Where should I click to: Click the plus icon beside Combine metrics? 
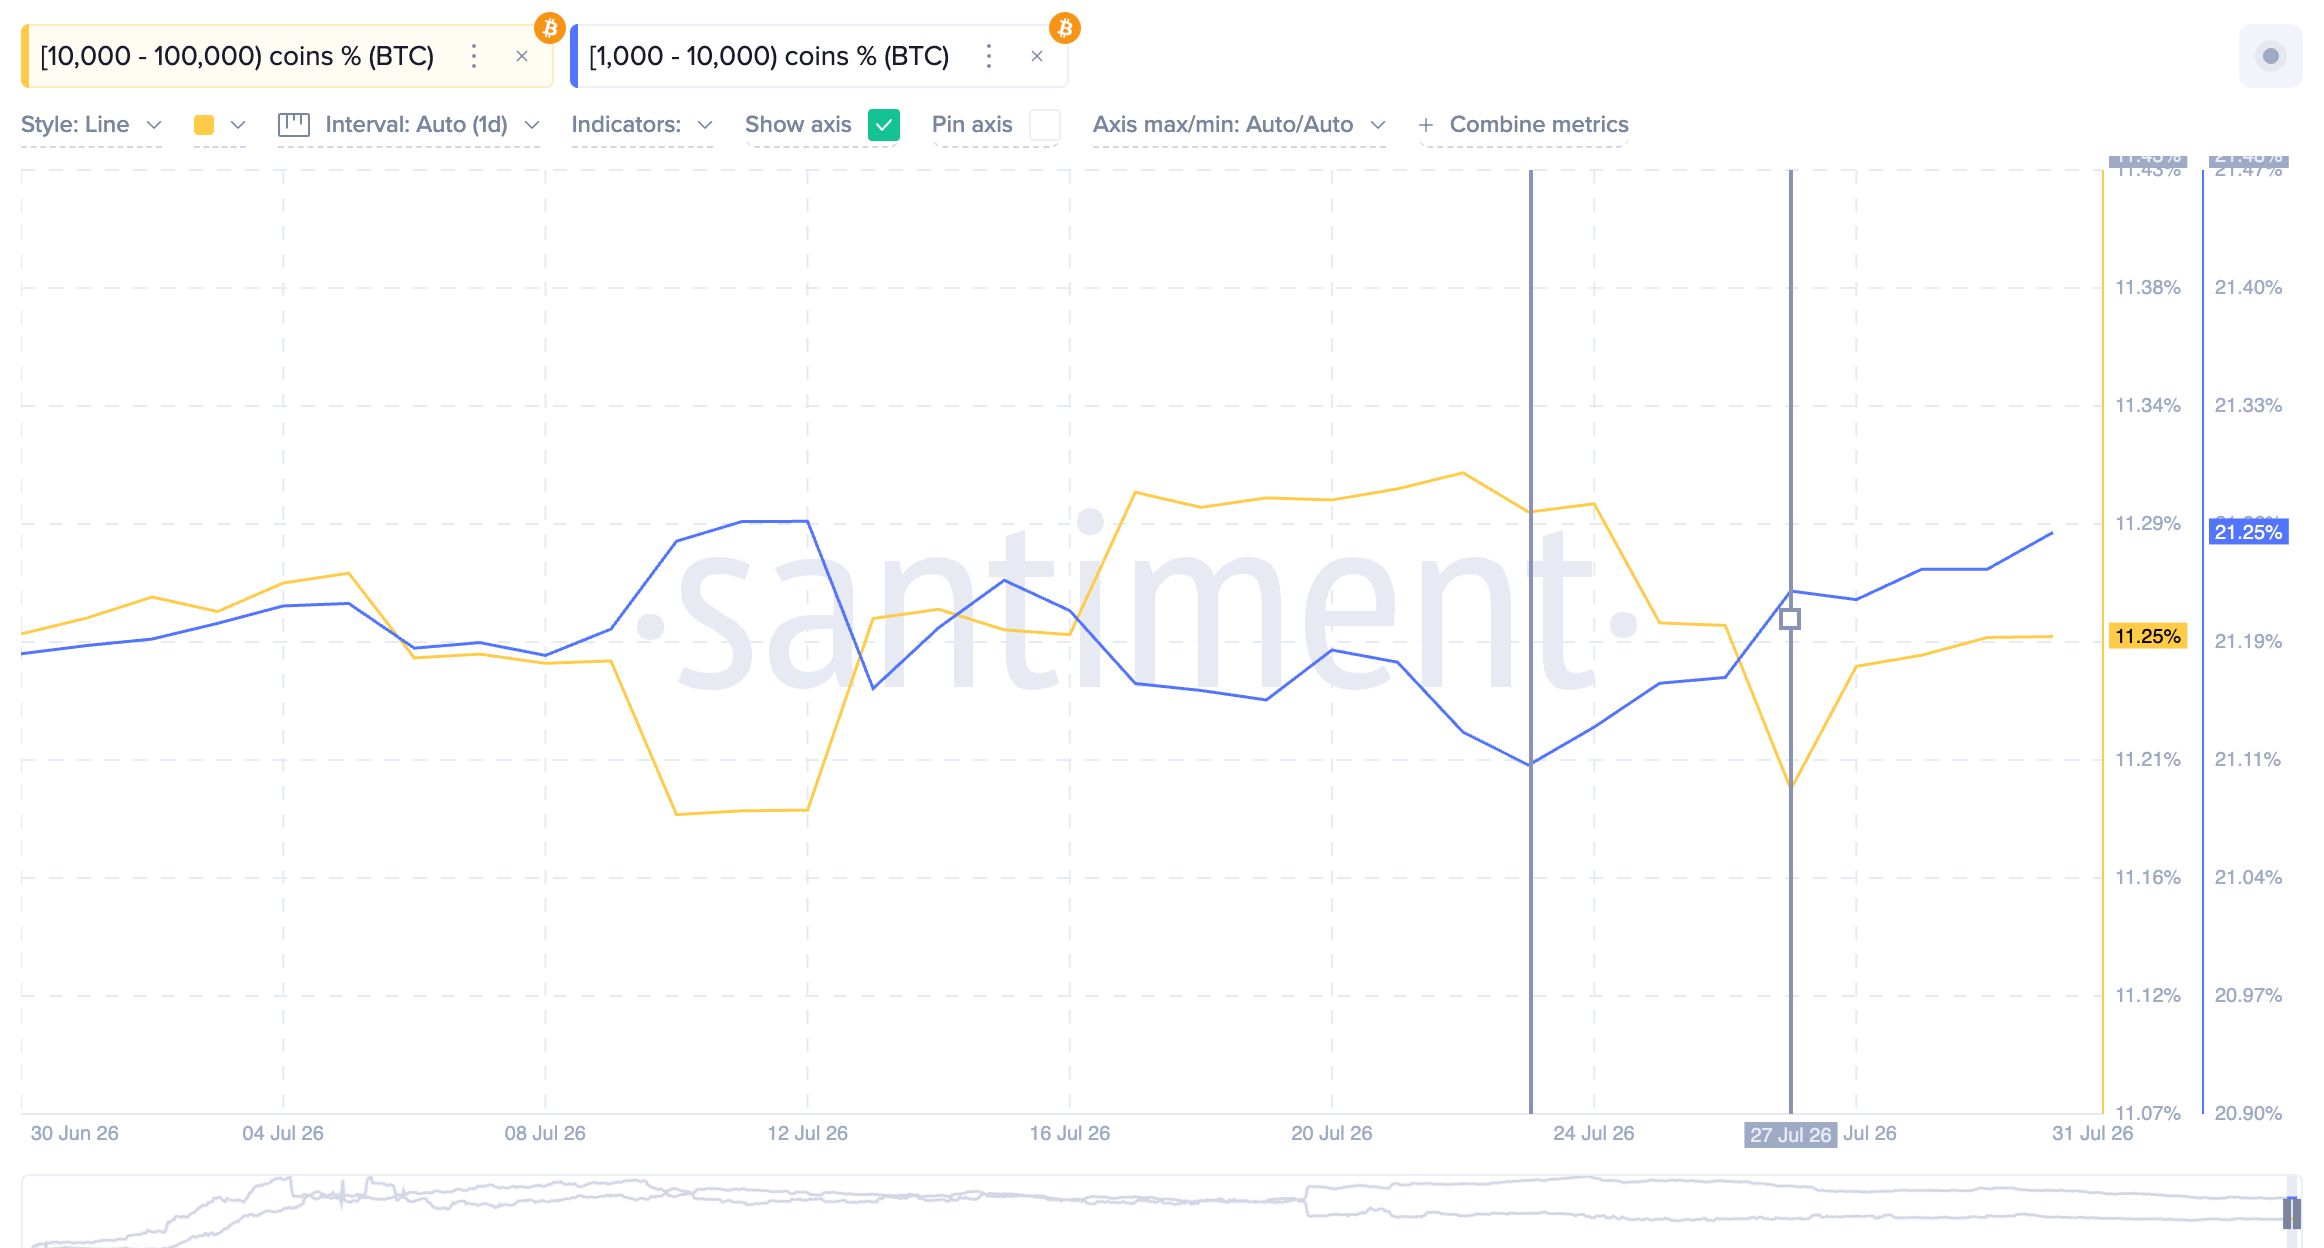tap(1426, 125)
